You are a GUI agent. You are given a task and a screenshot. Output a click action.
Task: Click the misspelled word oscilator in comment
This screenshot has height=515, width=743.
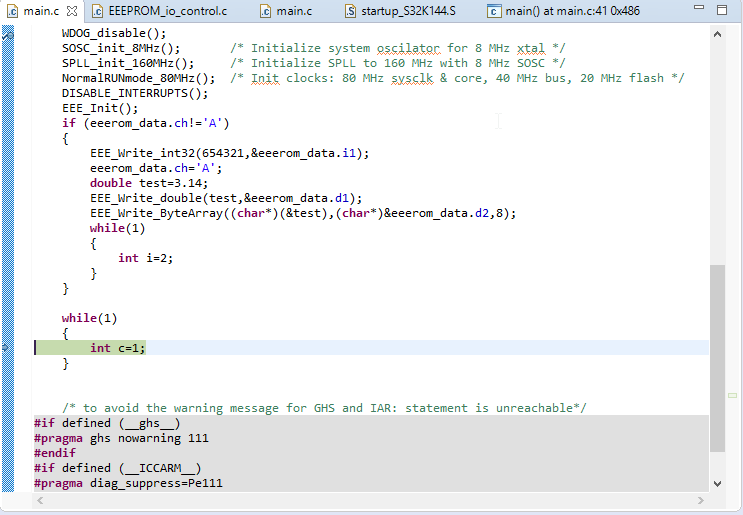(408, 48)
